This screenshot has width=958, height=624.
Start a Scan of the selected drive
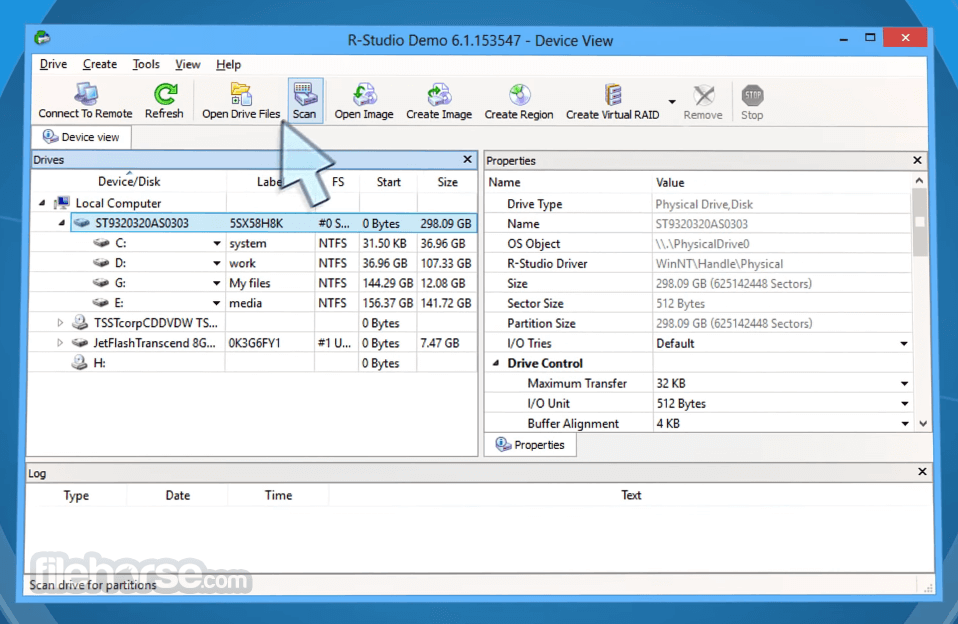304,101
